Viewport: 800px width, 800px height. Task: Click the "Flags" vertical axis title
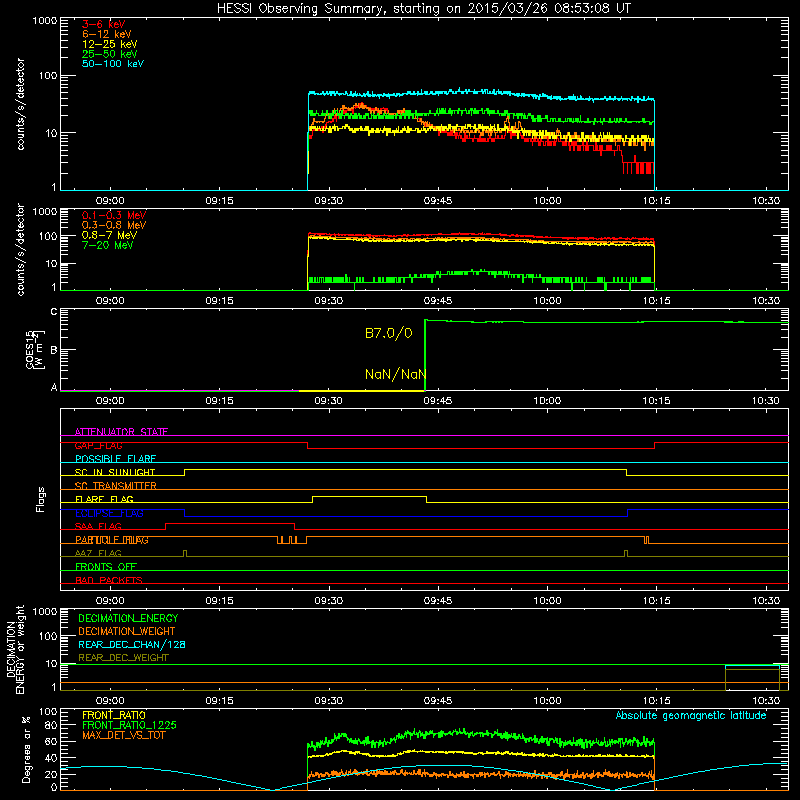click(x=41, y=499)
